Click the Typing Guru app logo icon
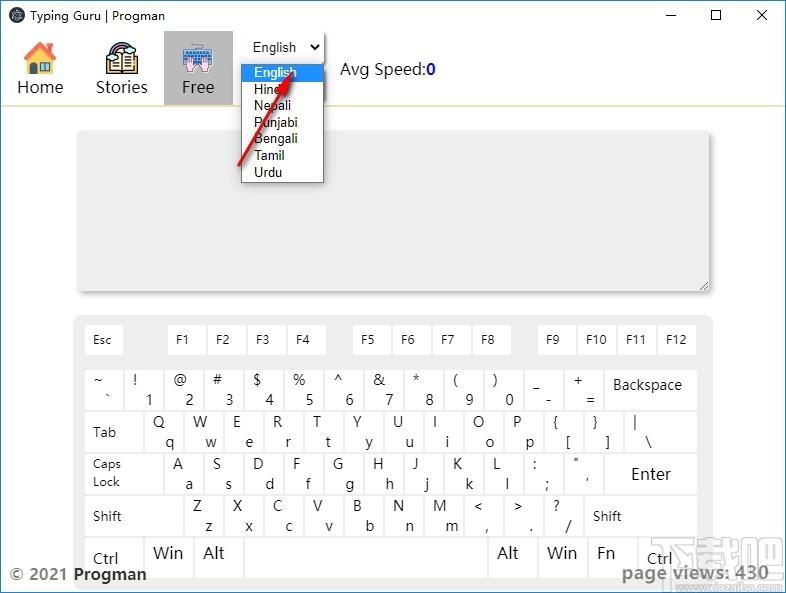The height and width of the screenshot is (593, 786). (17, 16)
